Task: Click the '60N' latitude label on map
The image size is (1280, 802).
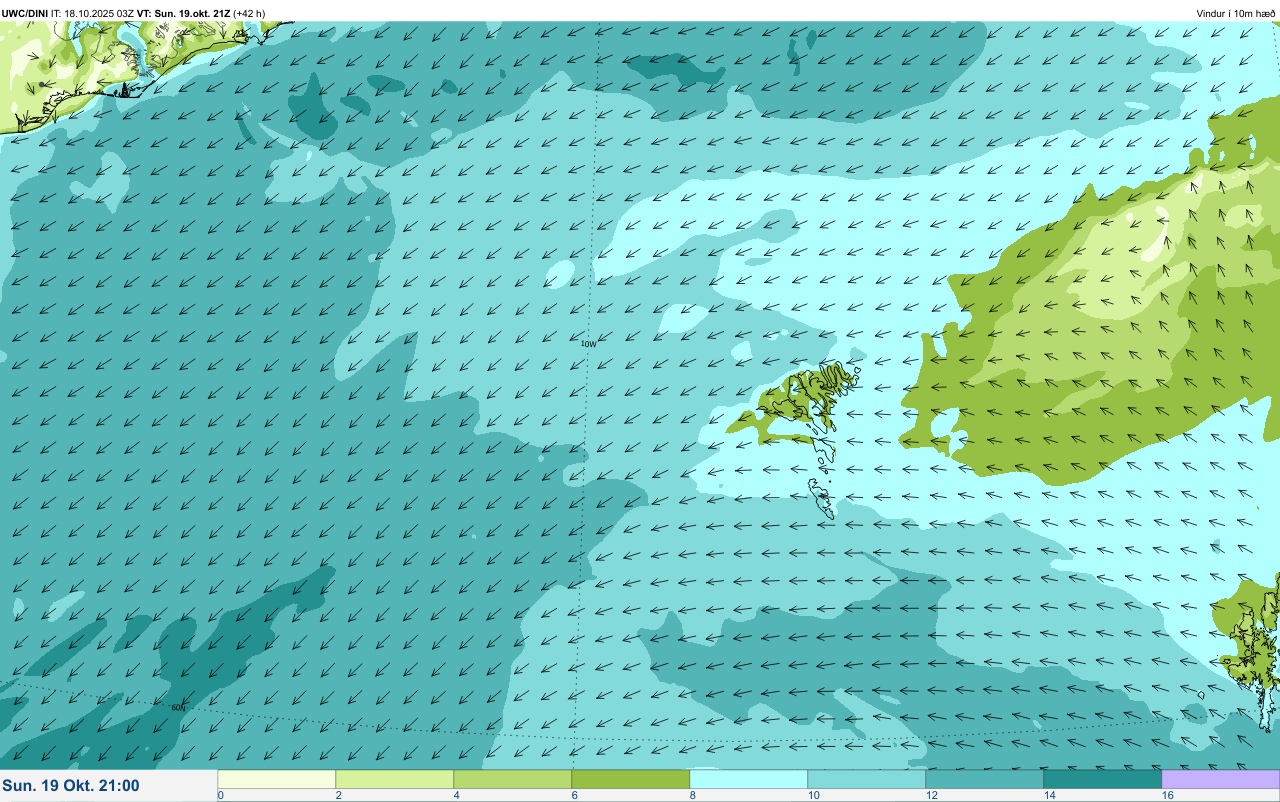Action: [x=178, y=707]
